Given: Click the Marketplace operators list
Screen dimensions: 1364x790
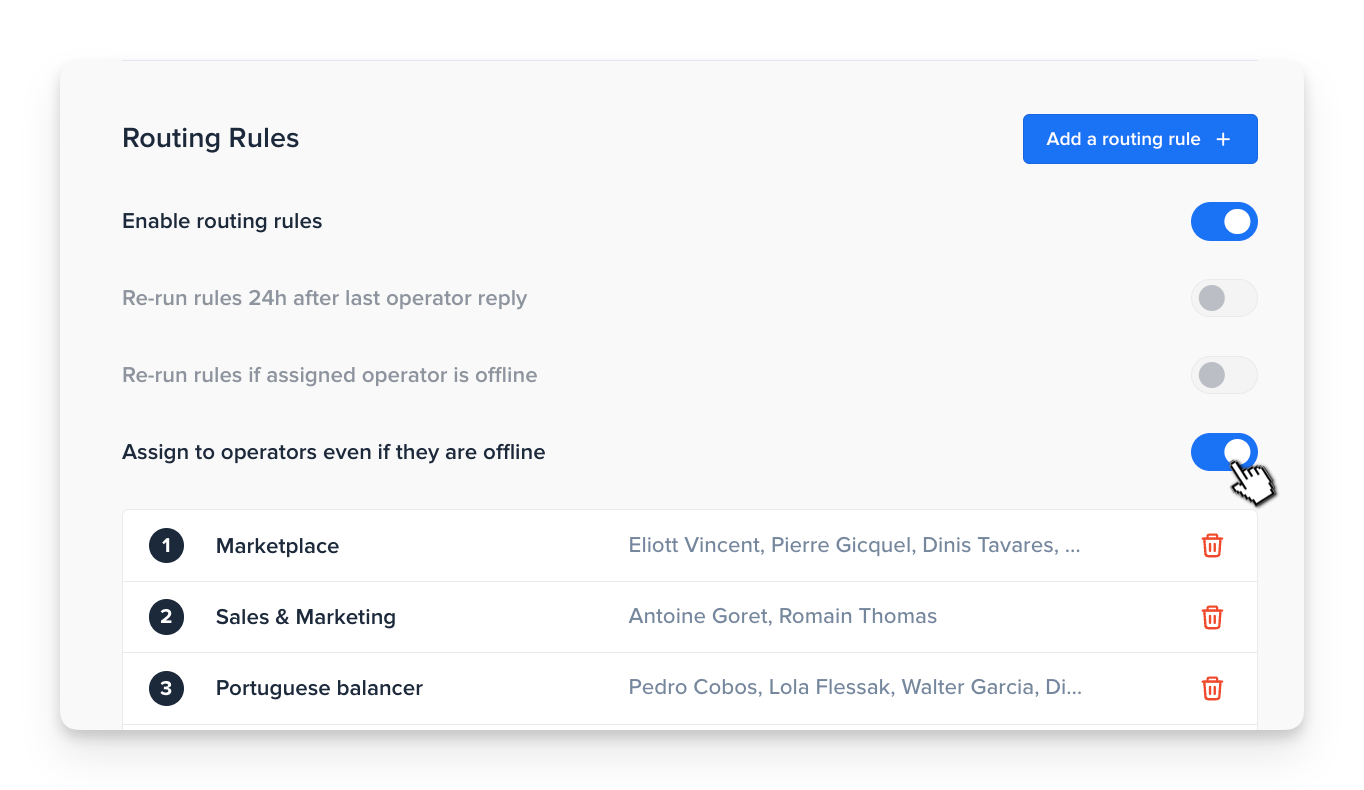Looking at the screenshot, I should [x=854, y=545].
